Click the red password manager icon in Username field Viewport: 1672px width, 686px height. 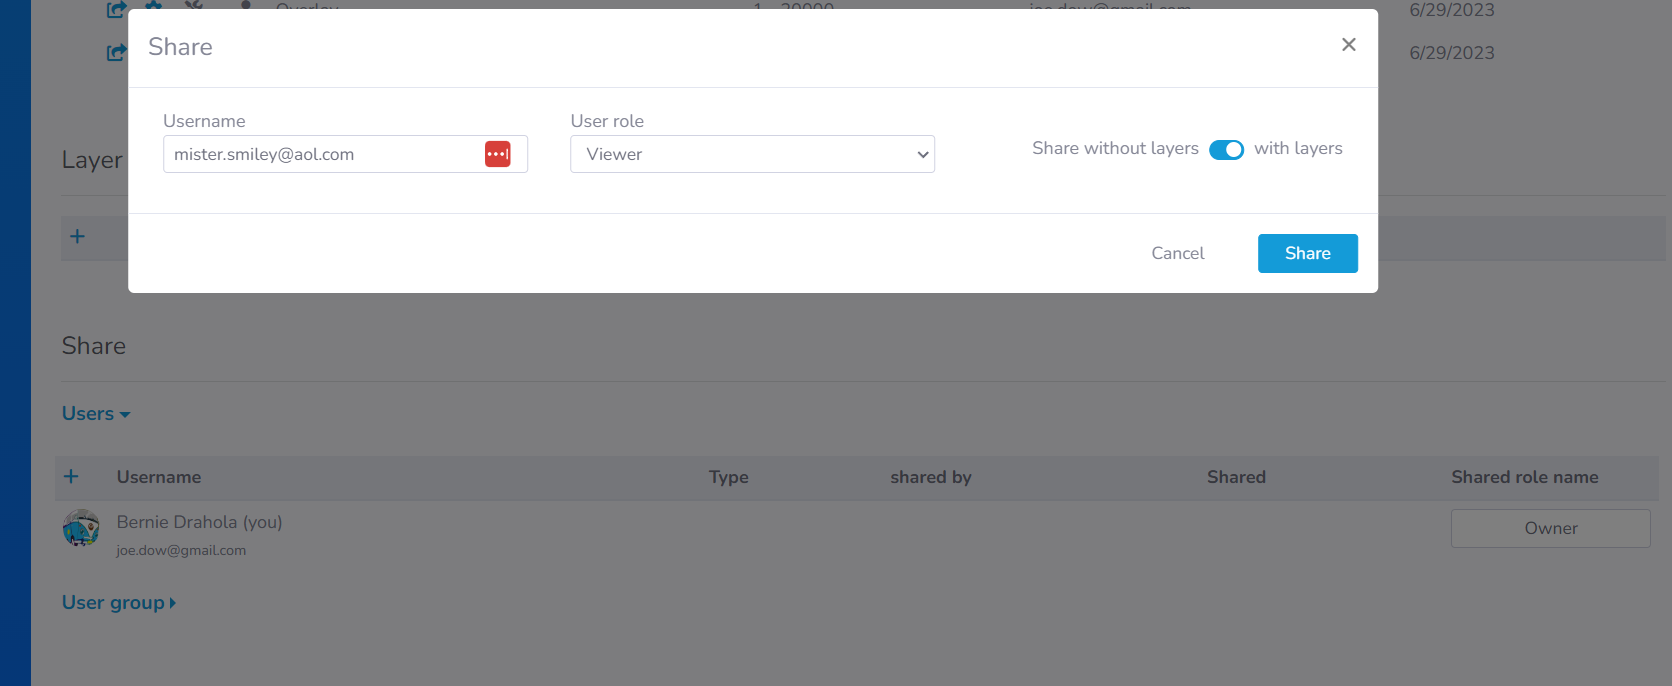(x=498, y=154)
